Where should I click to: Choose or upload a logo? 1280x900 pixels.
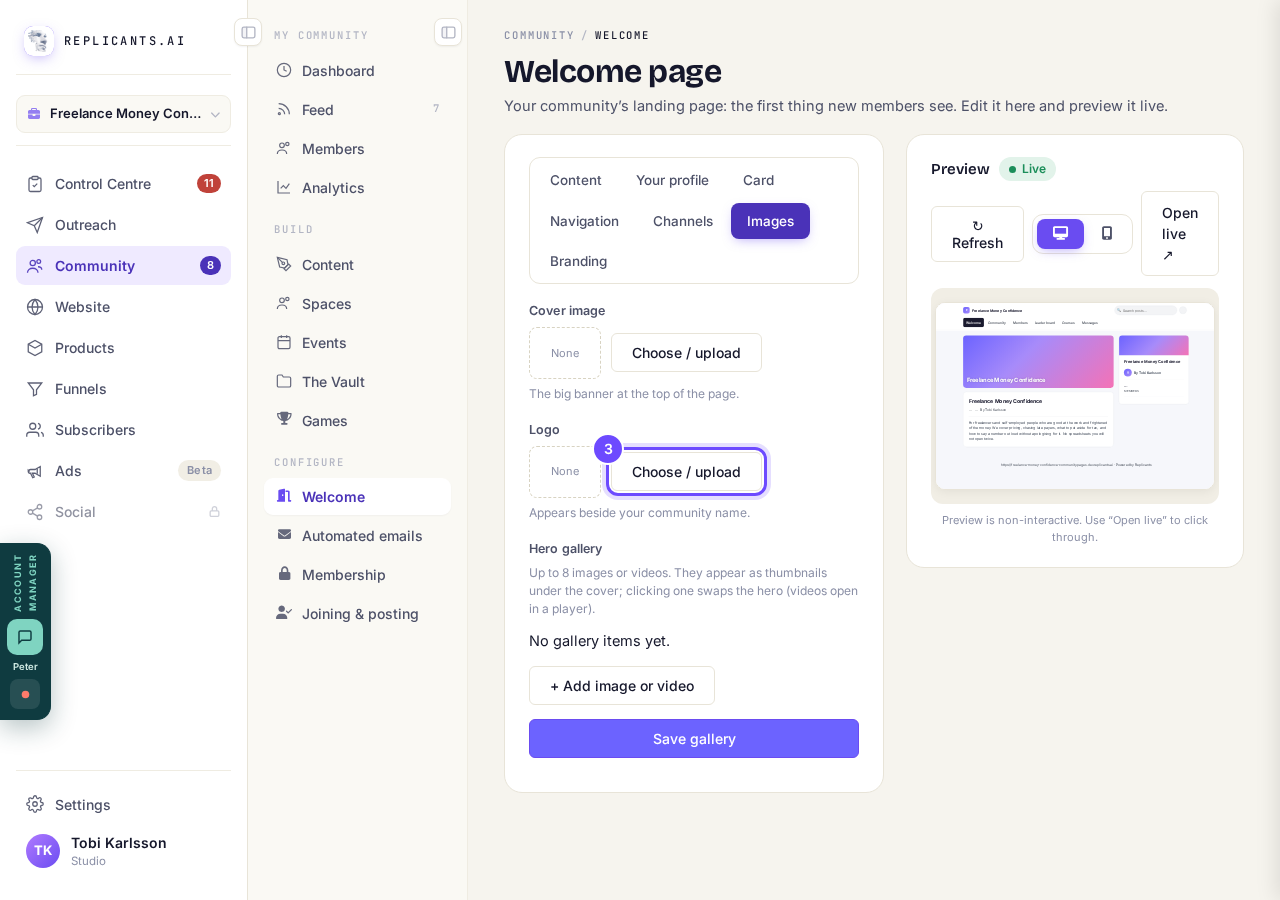pyautogui.click(x=686, y=472)
